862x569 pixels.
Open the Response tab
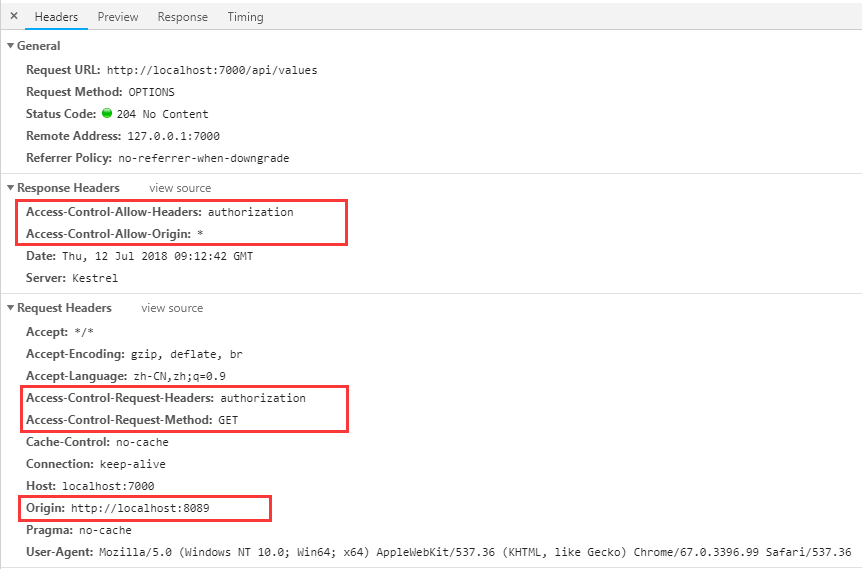click(183, 17)
